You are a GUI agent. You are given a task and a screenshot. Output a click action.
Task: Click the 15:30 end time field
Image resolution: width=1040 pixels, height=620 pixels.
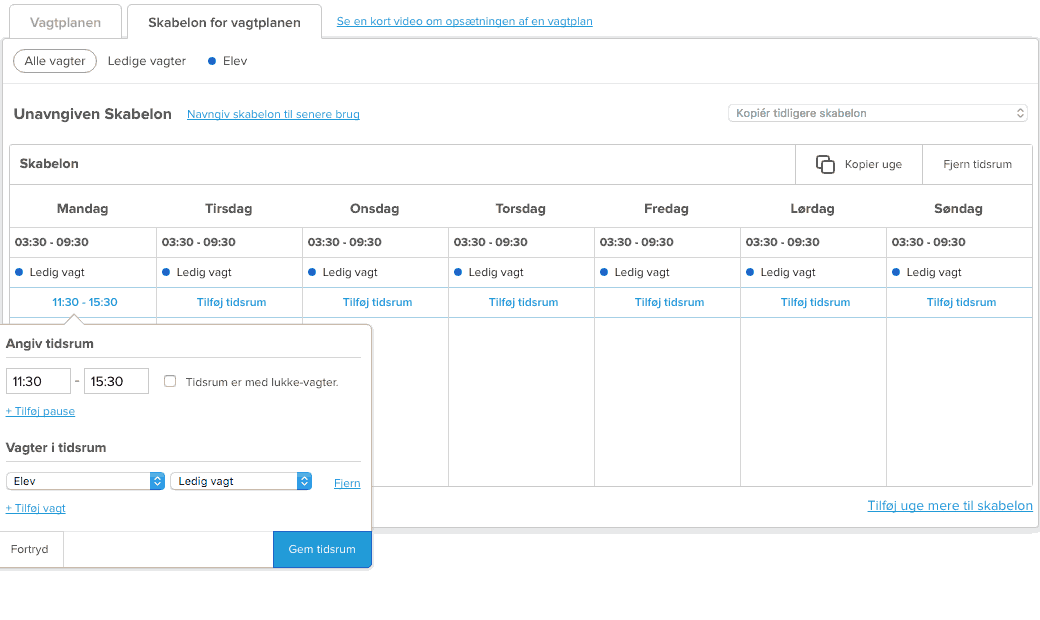(116, 381)
